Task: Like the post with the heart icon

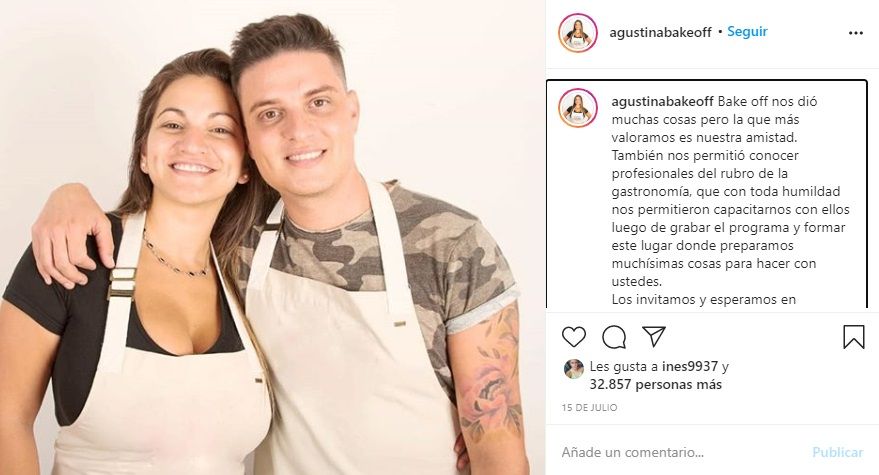Action: click(x=573, y=336)
